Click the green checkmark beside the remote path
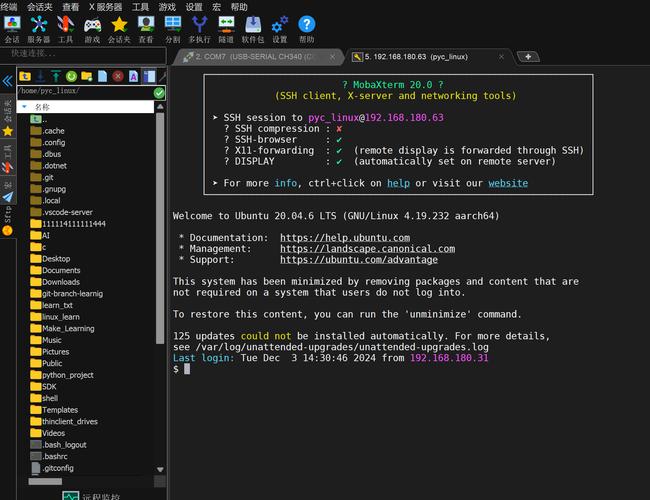 (x=159, y=92)
